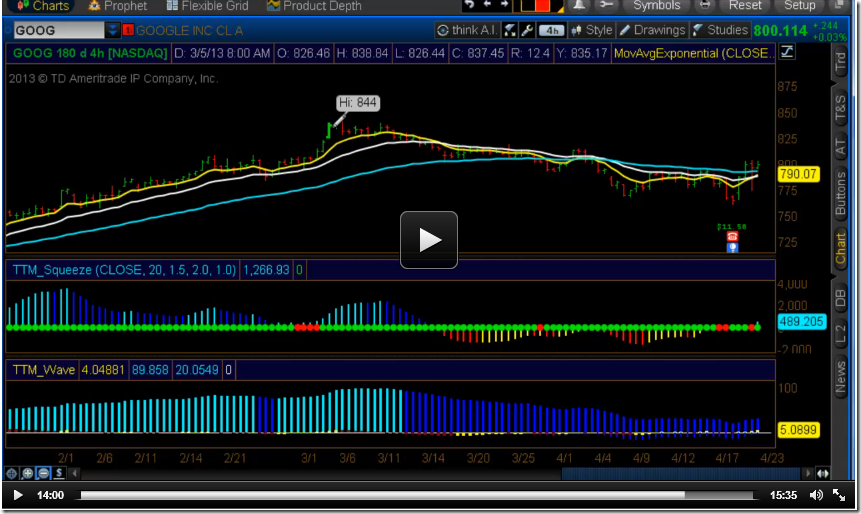The image size is (861, 514).
Task: Open the Flexible Grid tab
Action: pos(207,6)
